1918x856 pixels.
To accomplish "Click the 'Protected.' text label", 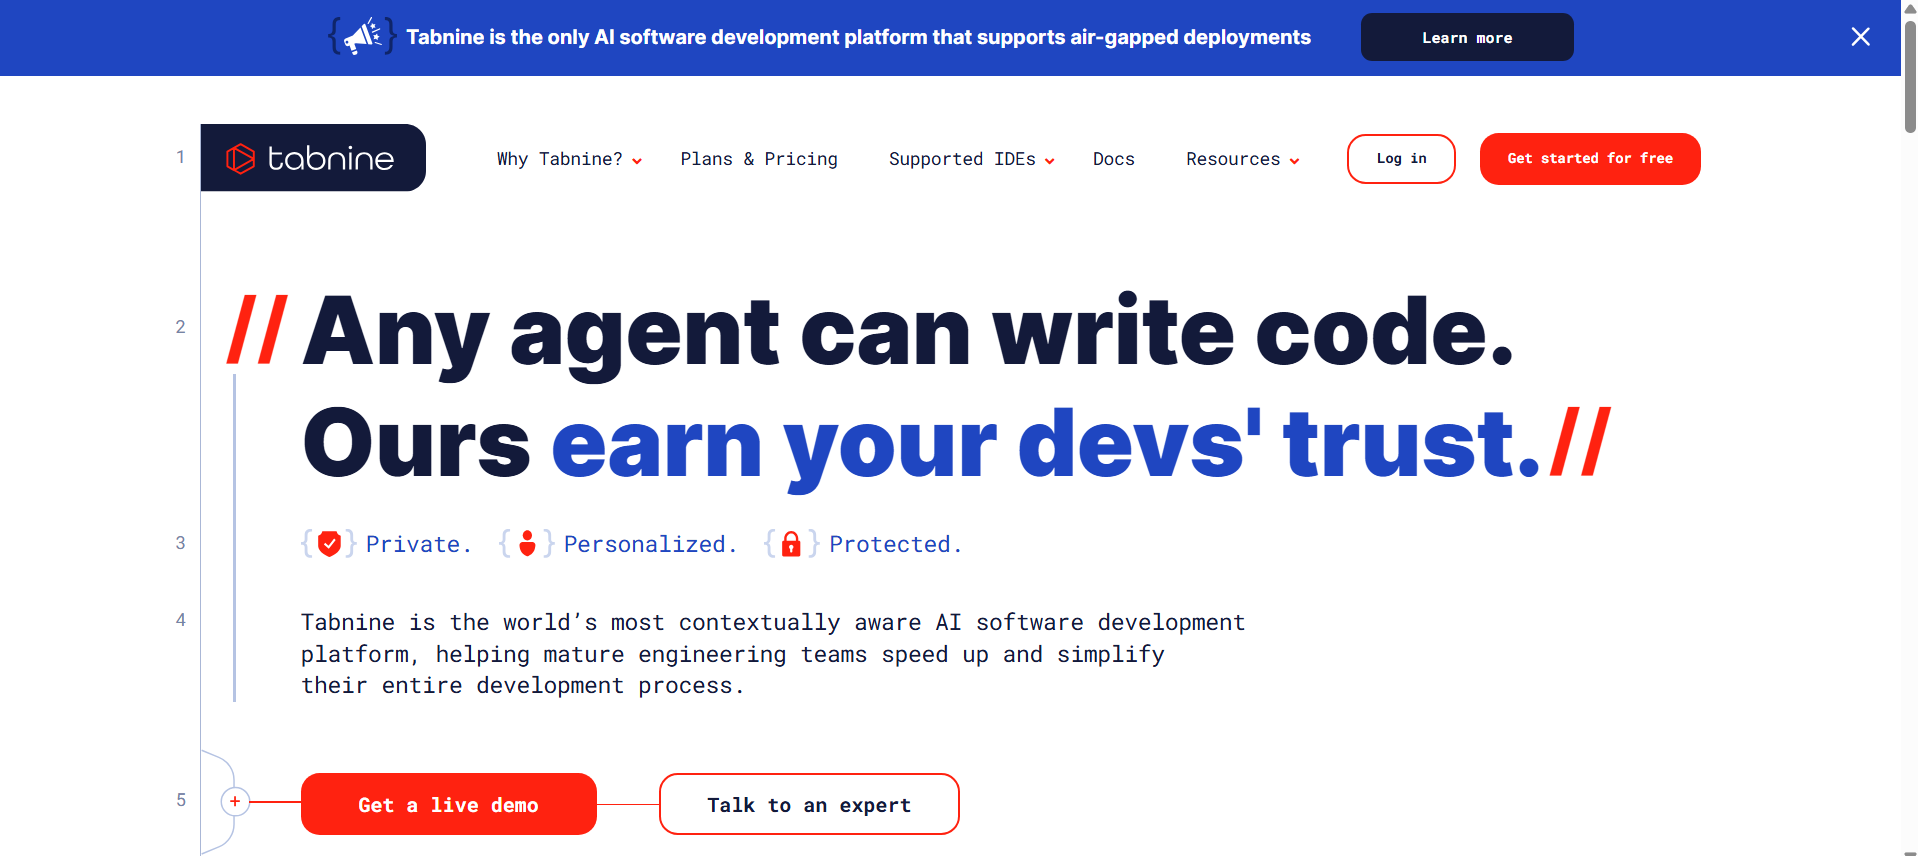I will click(x=895, y=544).
